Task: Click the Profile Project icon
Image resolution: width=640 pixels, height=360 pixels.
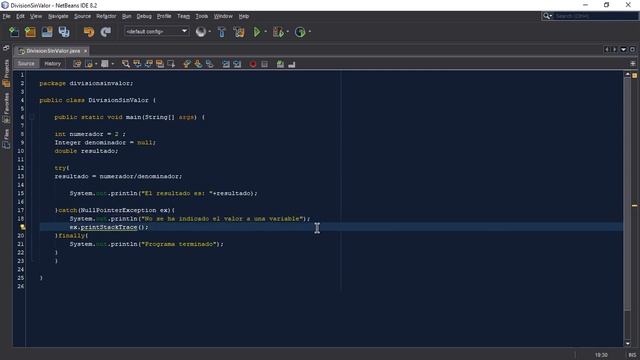Action: 300,32
